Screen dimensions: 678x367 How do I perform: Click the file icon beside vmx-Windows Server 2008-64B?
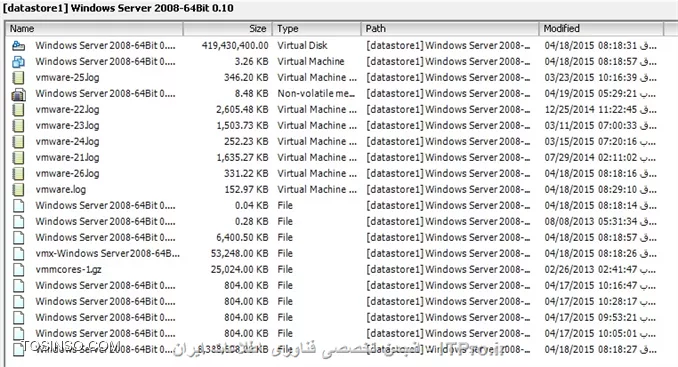coord(18,253)
